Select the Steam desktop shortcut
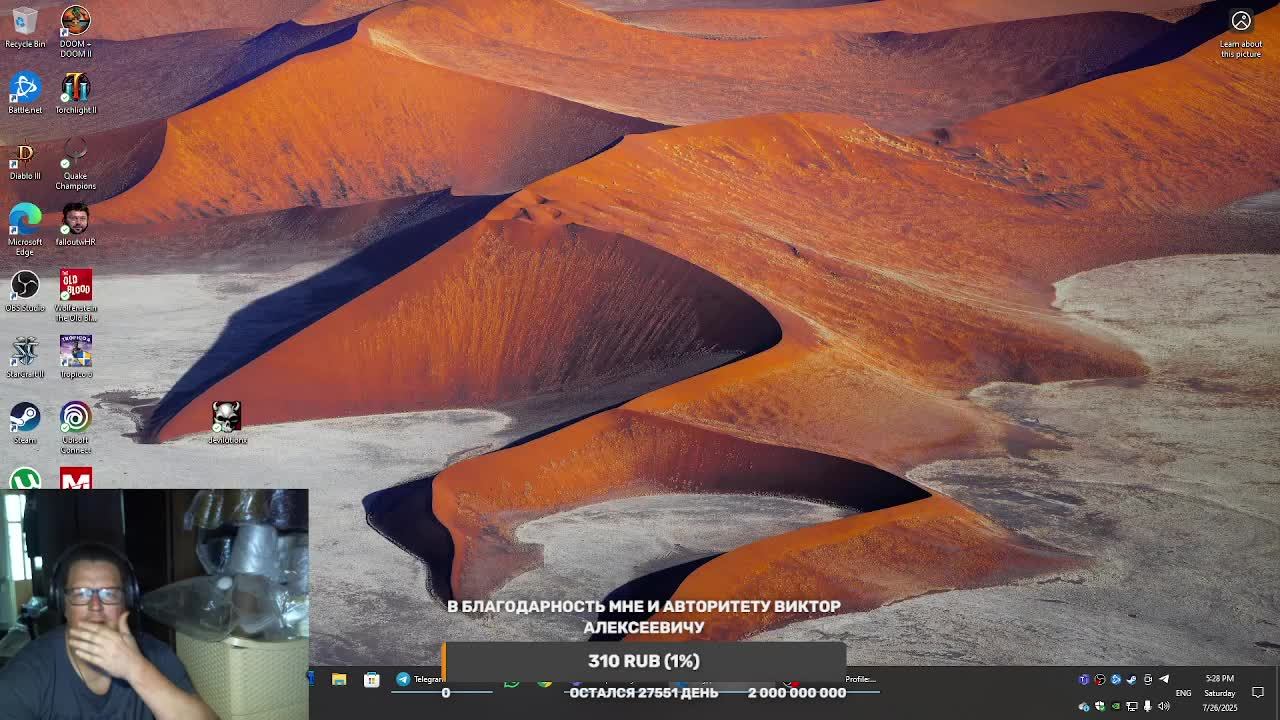 tap(25, 424)
